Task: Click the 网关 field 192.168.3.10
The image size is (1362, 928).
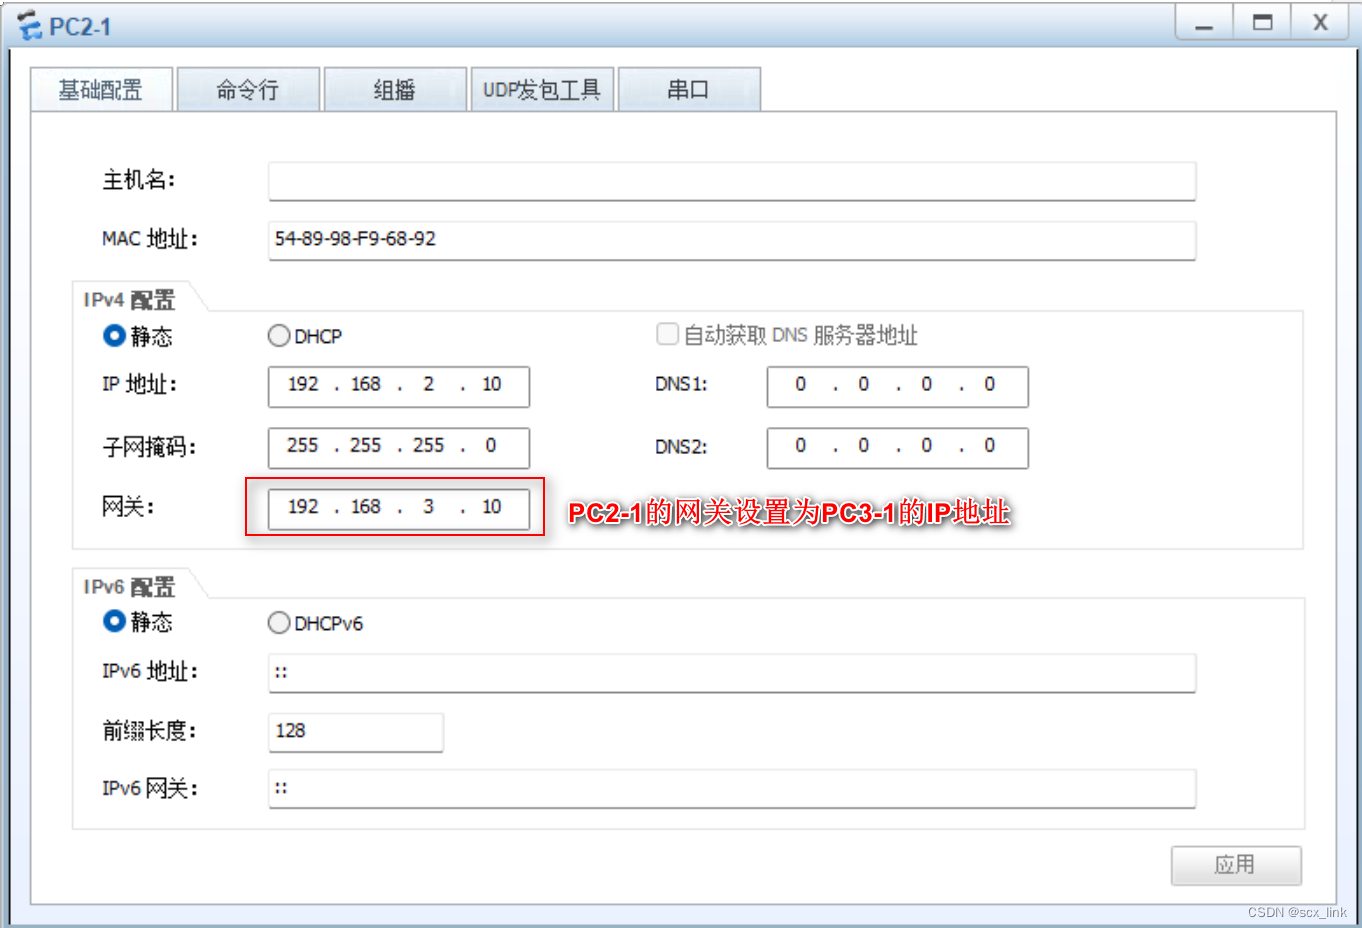Action: pos(398,508)
